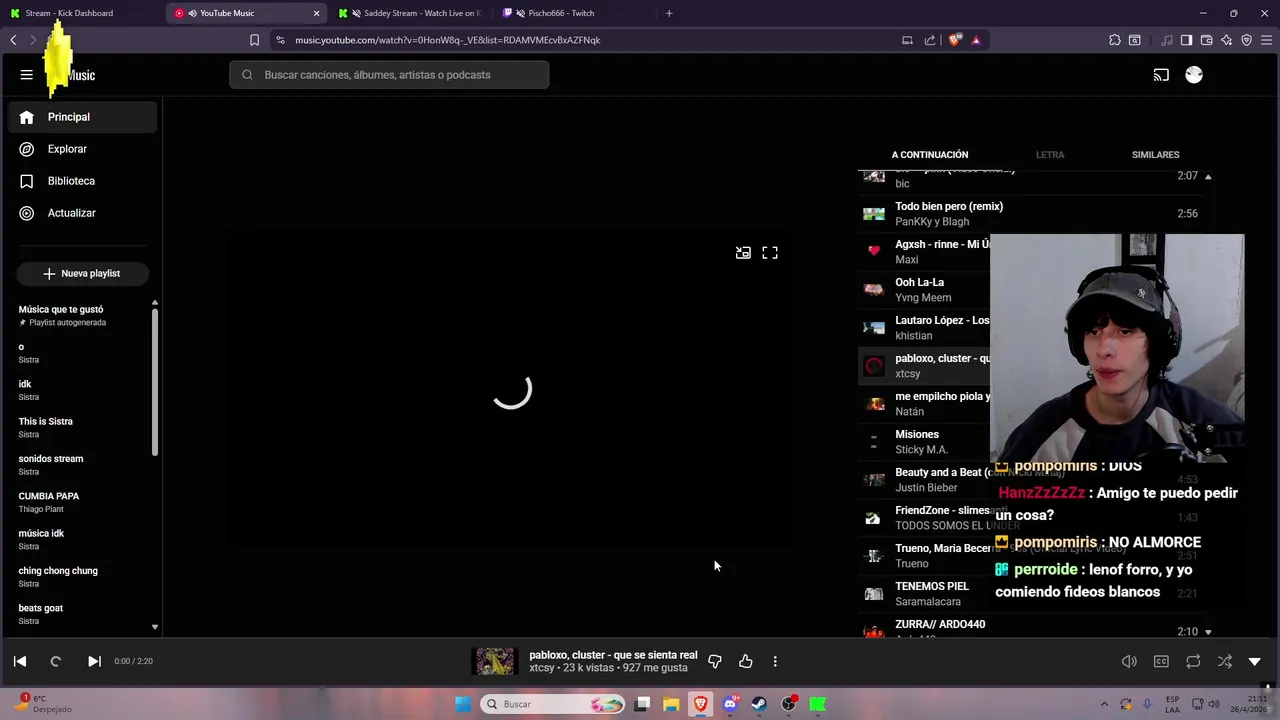Open the Windows Start menu
The image size is (1280, 720).
(463, 704)
